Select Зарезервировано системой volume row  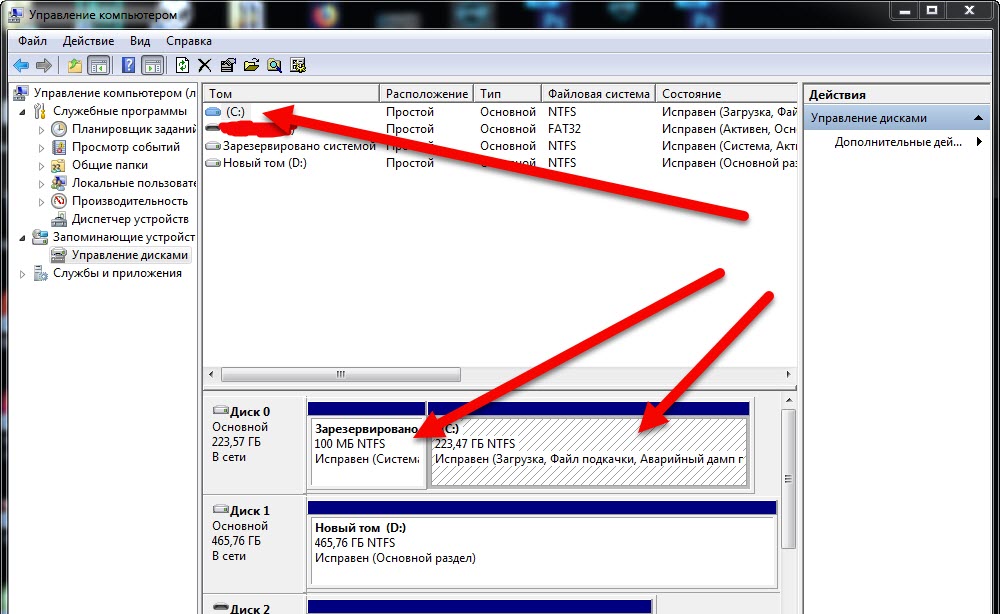coord(500,146)
